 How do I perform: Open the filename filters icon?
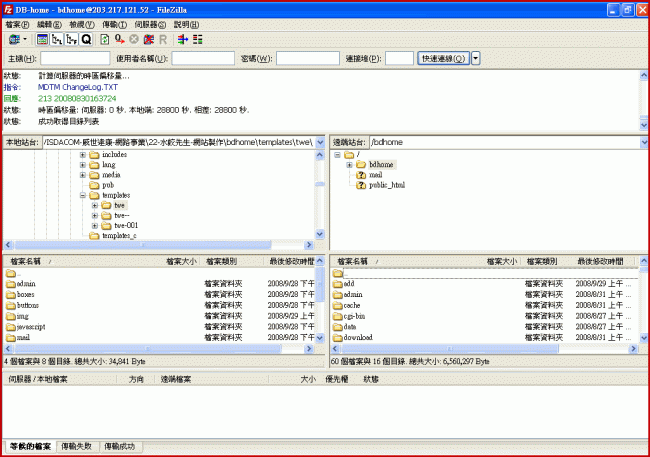coord(181,39)
